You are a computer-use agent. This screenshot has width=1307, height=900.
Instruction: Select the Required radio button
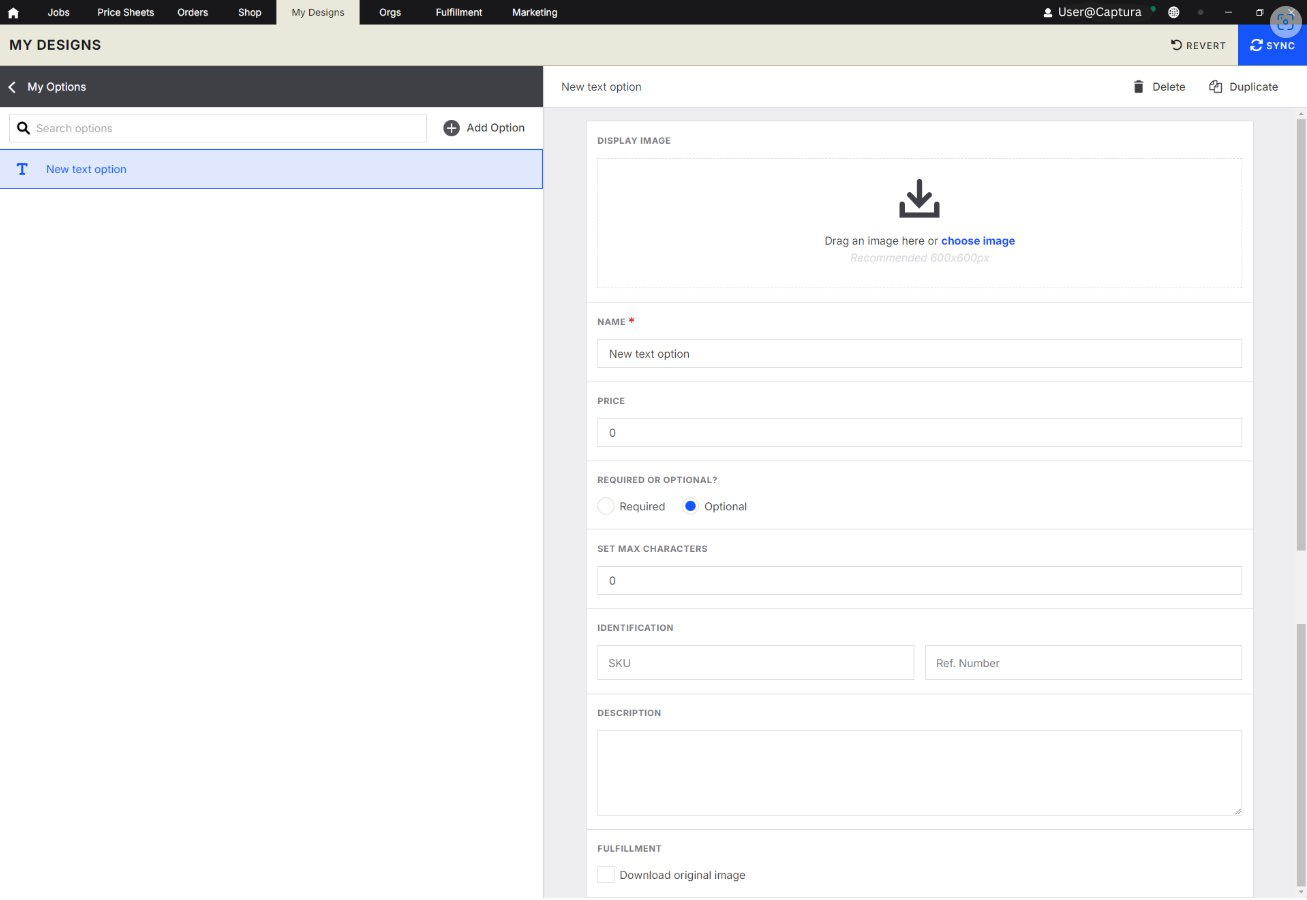[x=606, y=506]
